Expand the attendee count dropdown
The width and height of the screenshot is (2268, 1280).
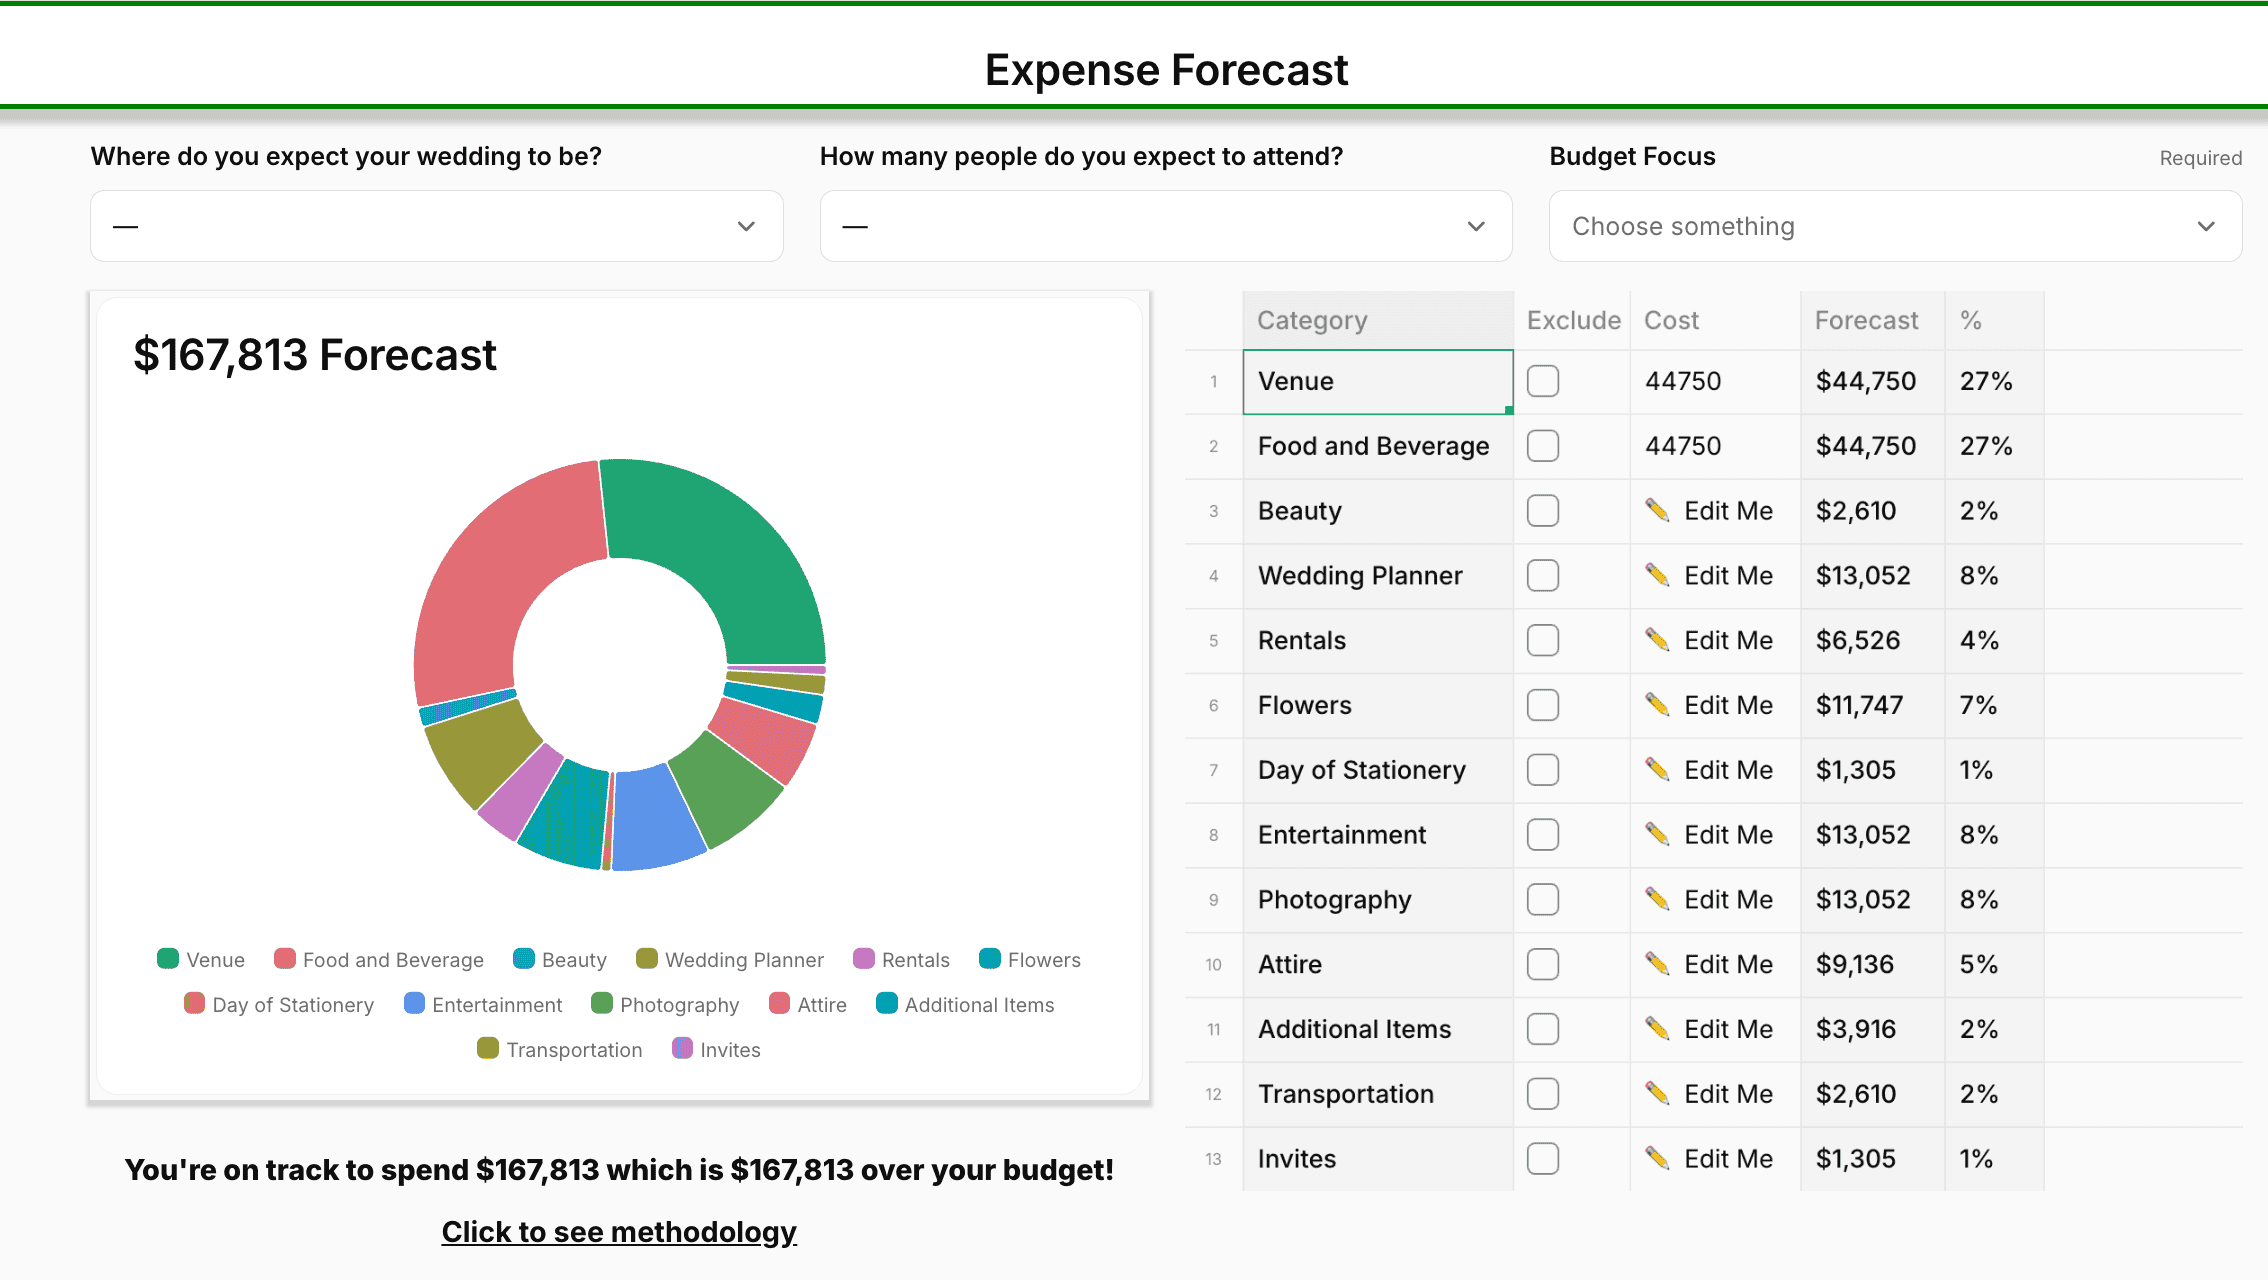pyautogui.click(x=1165, y=226)
